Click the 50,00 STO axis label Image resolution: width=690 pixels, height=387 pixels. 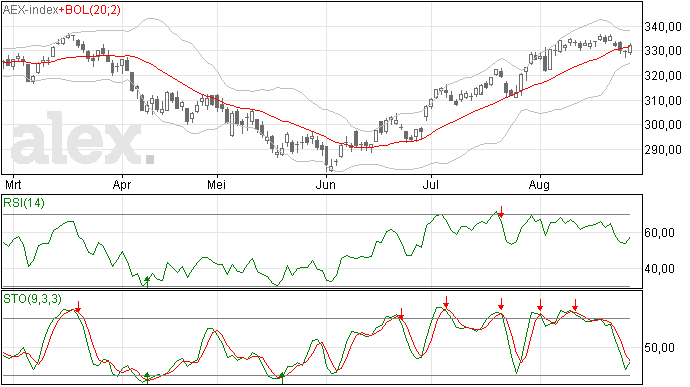[x=659, y=348]
